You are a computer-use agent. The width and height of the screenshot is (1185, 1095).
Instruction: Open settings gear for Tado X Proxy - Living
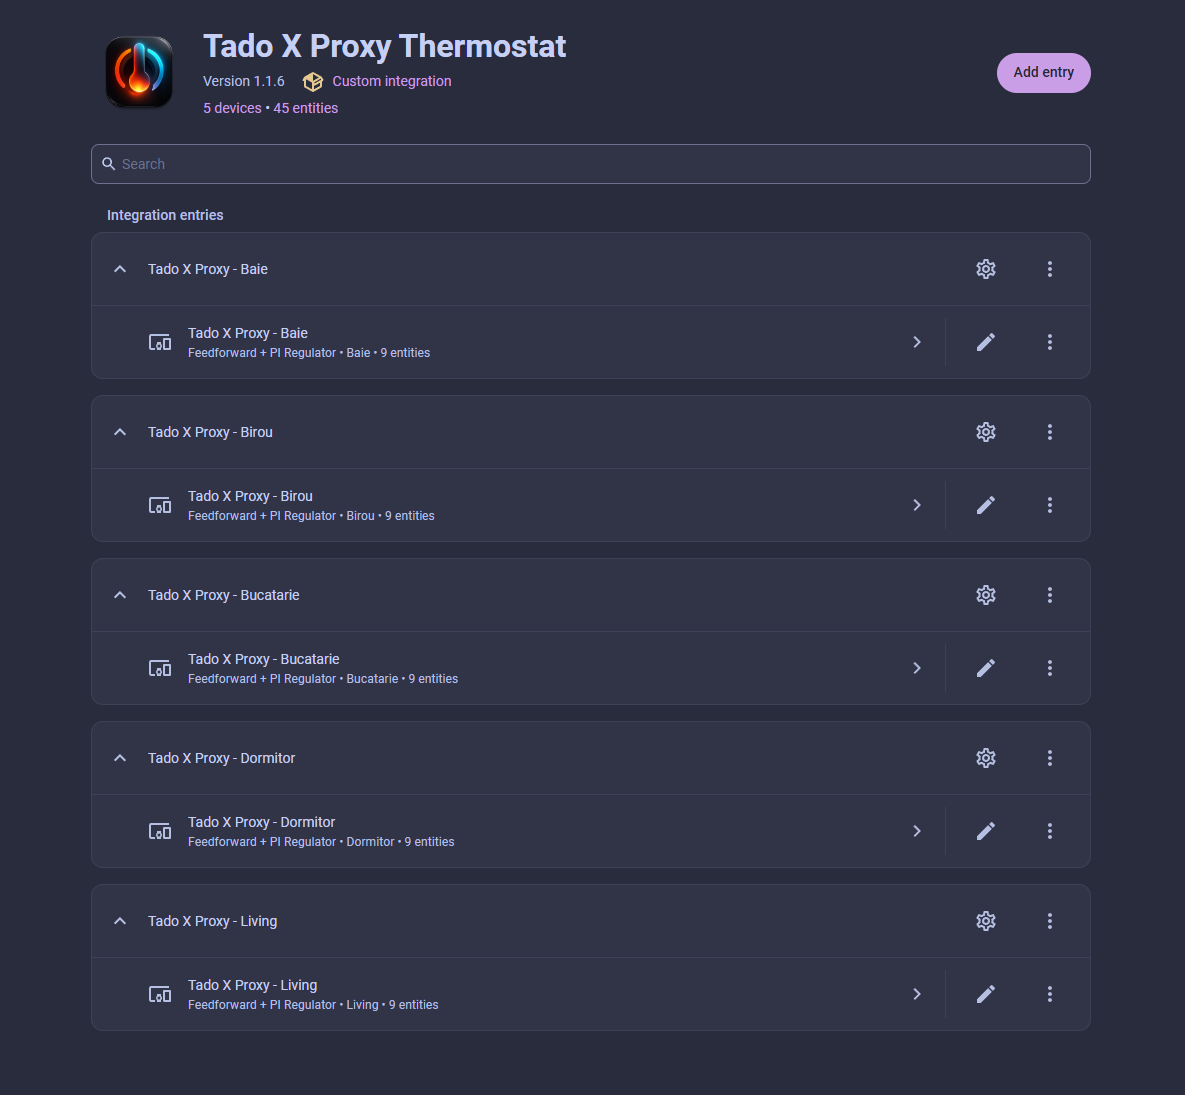(x=985, y=920)
